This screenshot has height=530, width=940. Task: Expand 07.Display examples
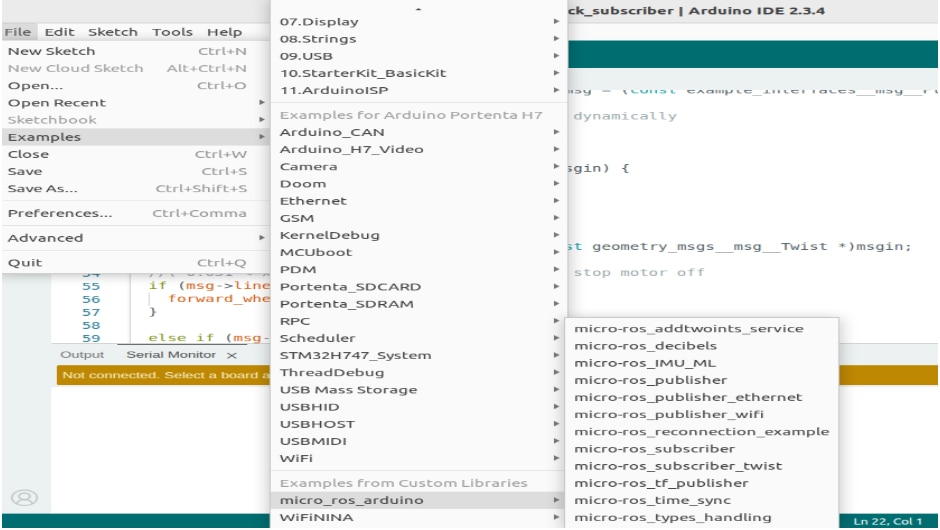(x=418, y=22)
